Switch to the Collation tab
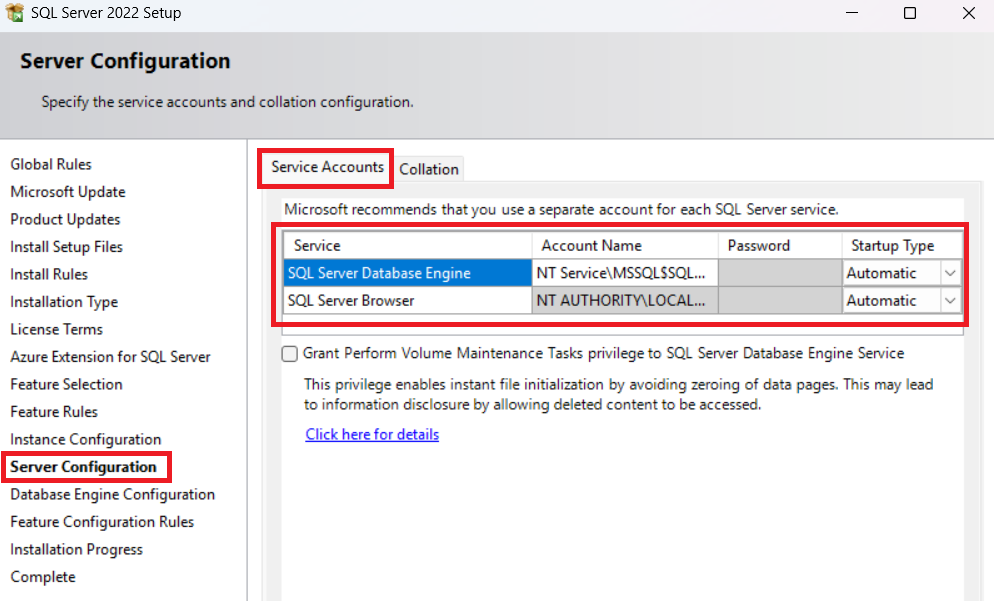The image size is (994, 601). (x=429, y=169)
